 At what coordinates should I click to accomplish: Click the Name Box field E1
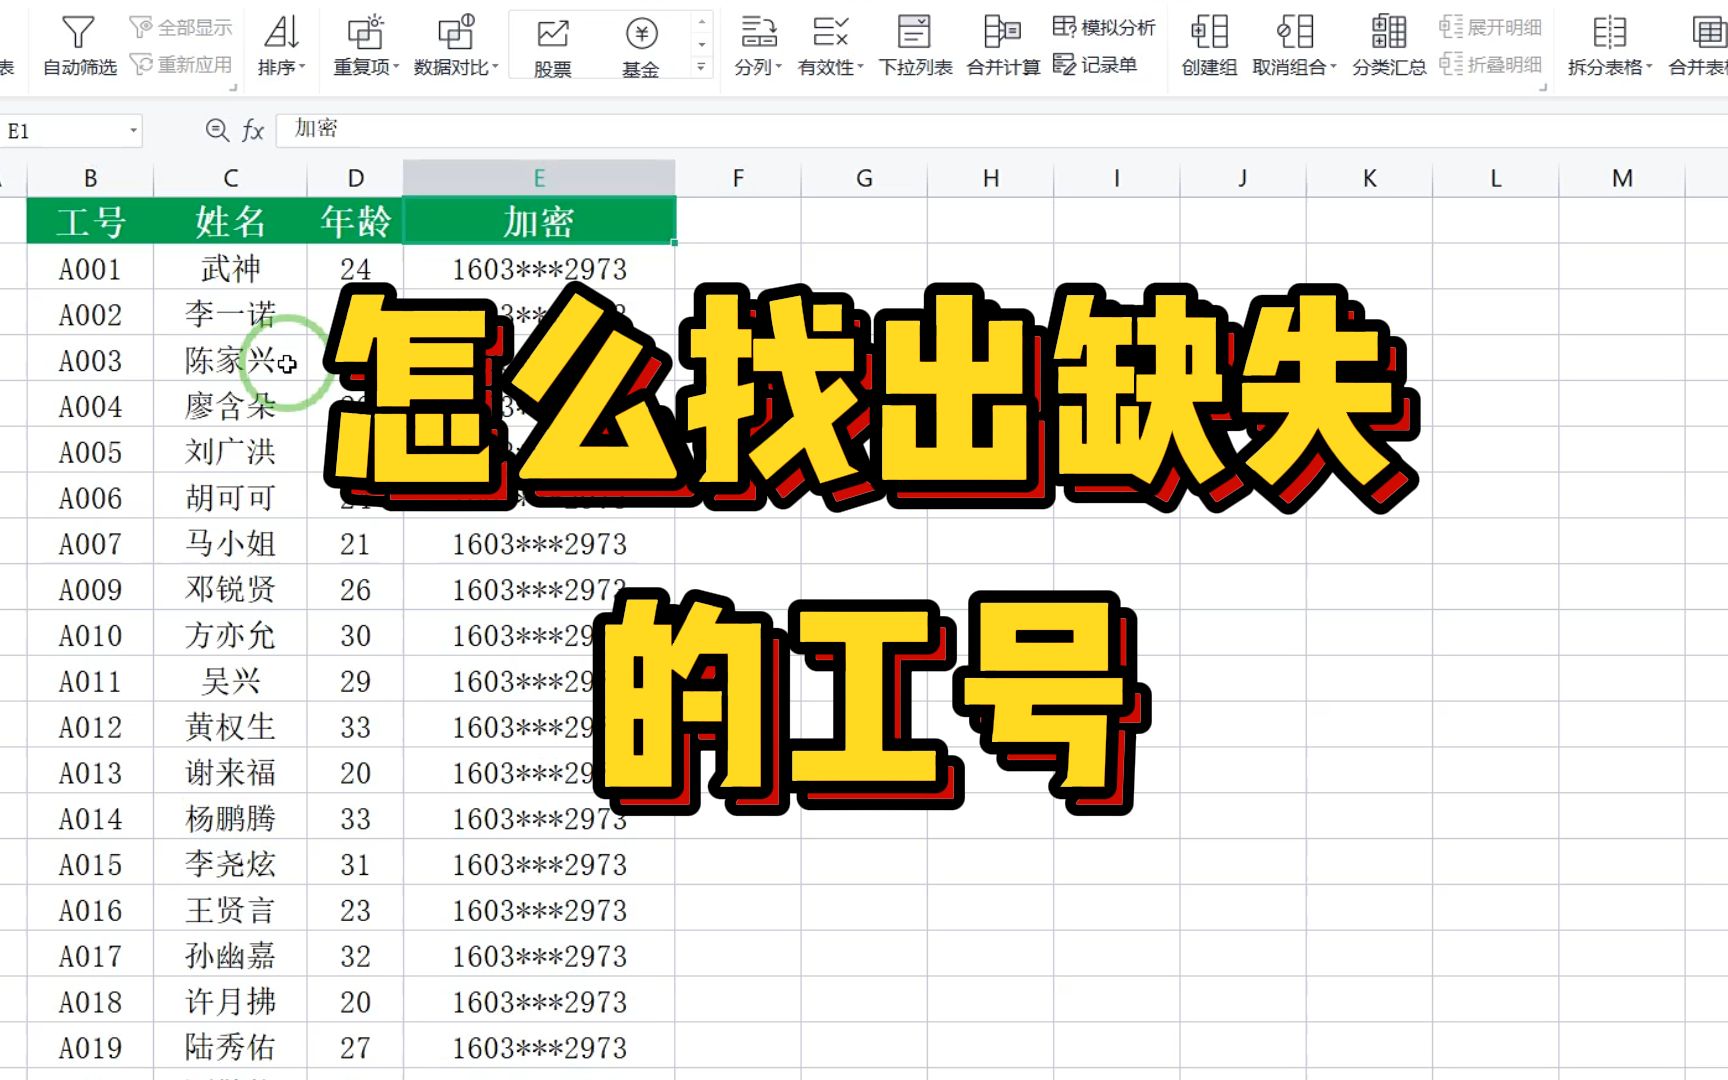pos(64,130)
